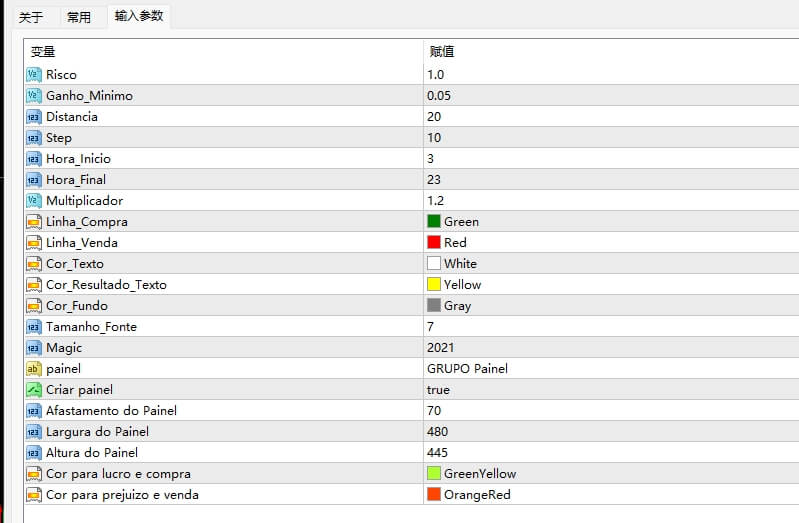This screenshot has height=523, width=799.
Task: Select the integer icon beside Distancia
Action: (x=33, y=117)
